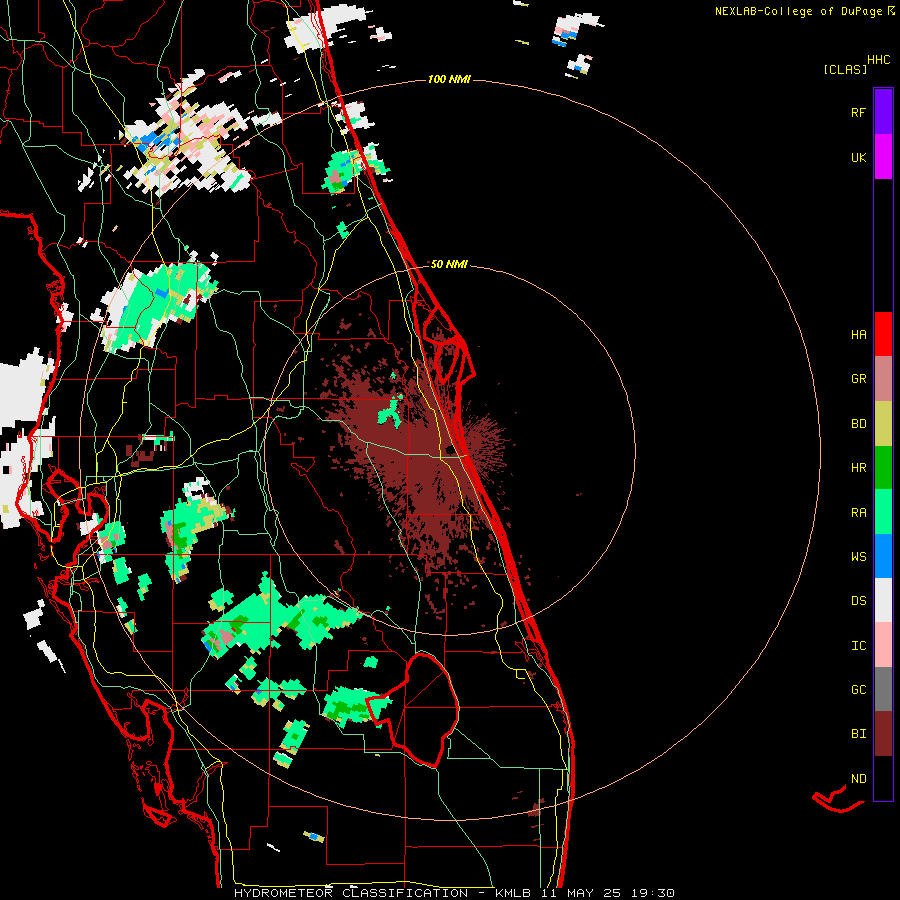The image size is (900, 900).
Task: Click the BD yellow legend swatch
Action: point(883,424)
